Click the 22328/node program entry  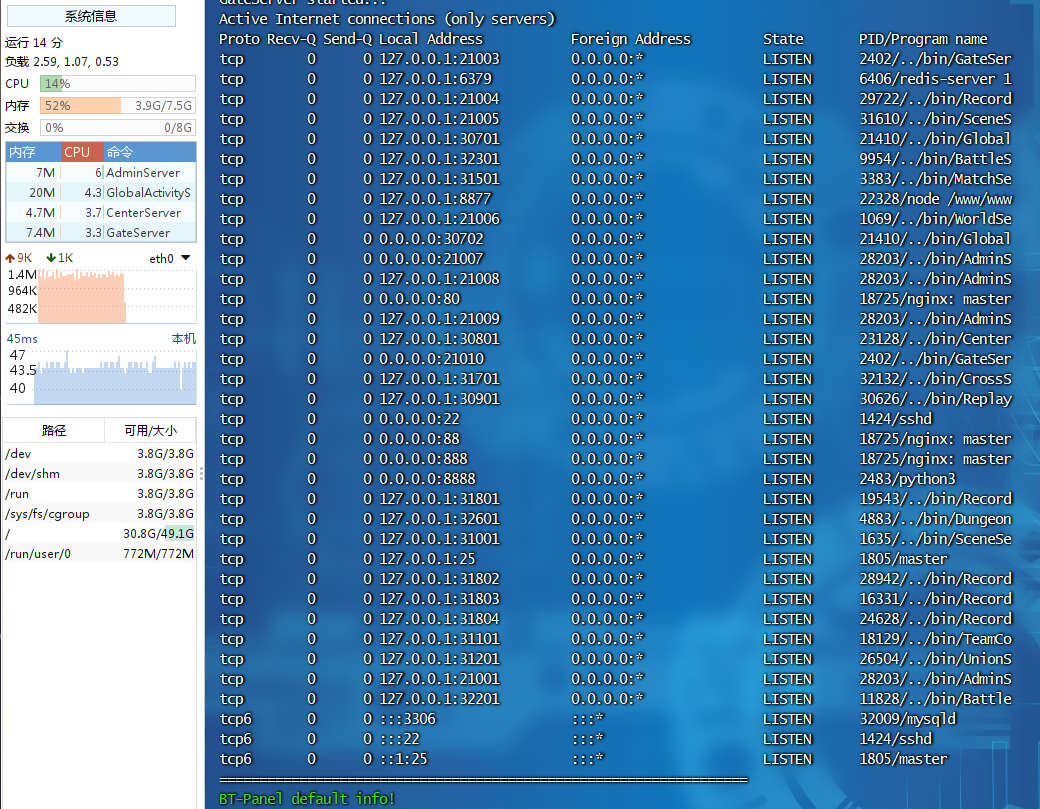tap(936, 198)
